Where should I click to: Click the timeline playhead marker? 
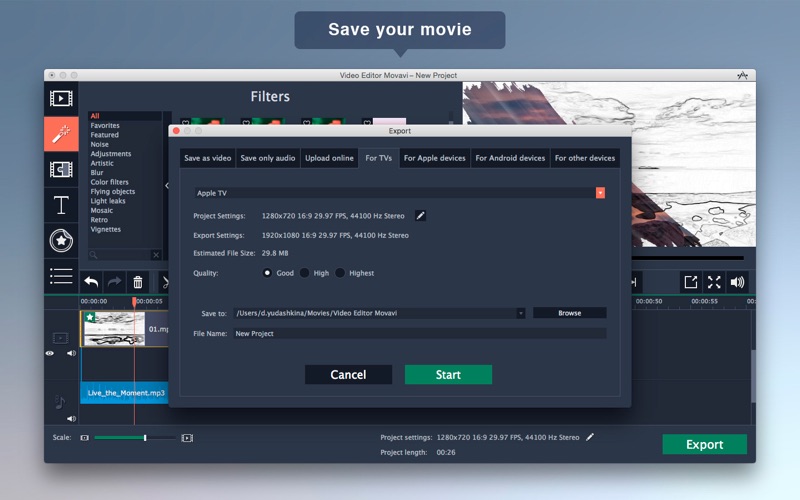pos(134,302)
